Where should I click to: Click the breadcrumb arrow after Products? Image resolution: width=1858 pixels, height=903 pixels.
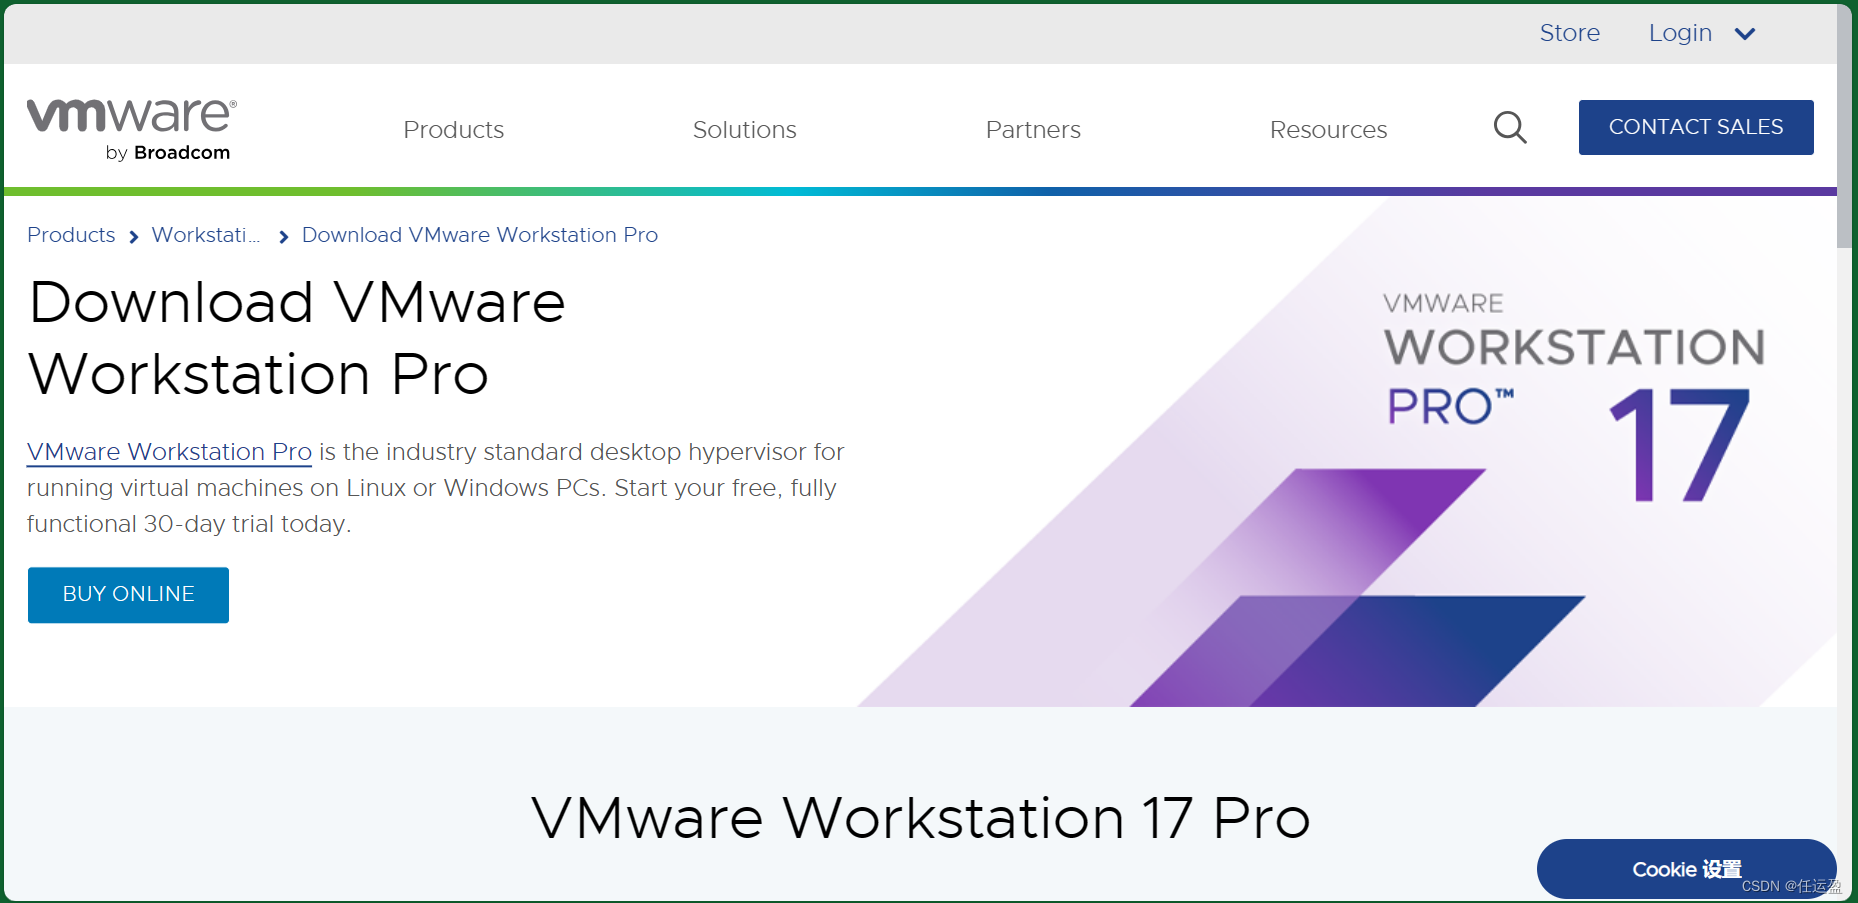133,236
